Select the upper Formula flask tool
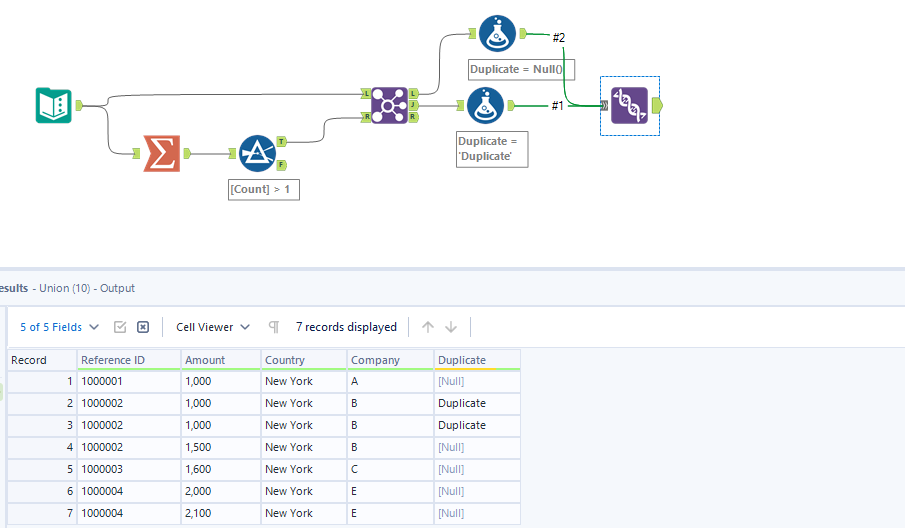Screen dimensions: 905x528 pyautogui.click(x=497, y=33)
